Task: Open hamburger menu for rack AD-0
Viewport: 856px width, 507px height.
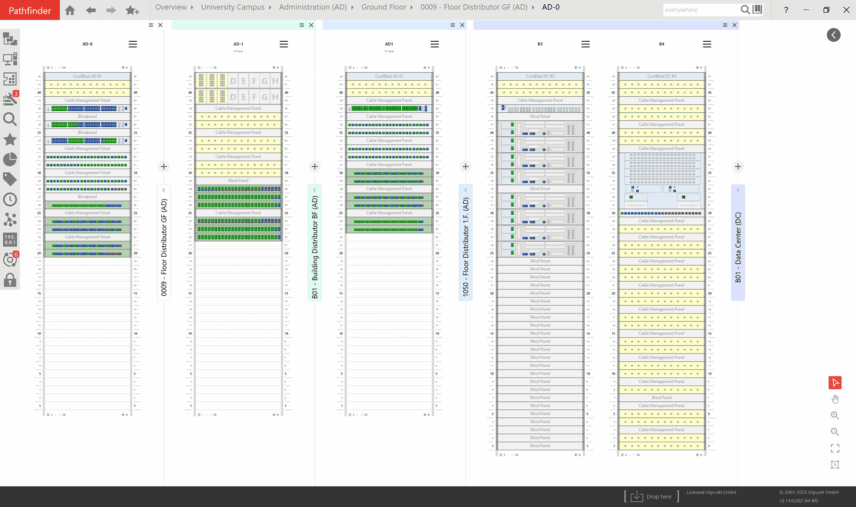Action: pos(133,44)
